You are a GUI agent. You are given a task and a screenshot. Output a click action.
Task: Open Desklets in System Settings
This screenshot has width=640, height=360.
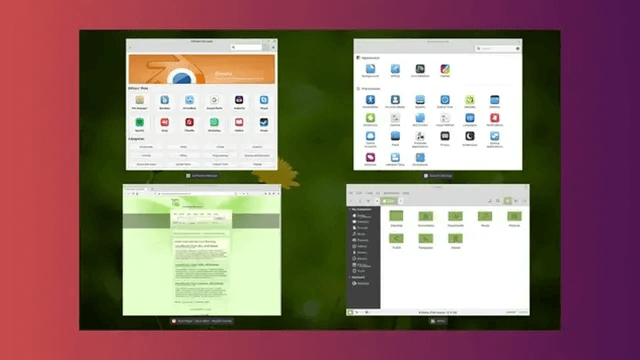pos(470,102)
